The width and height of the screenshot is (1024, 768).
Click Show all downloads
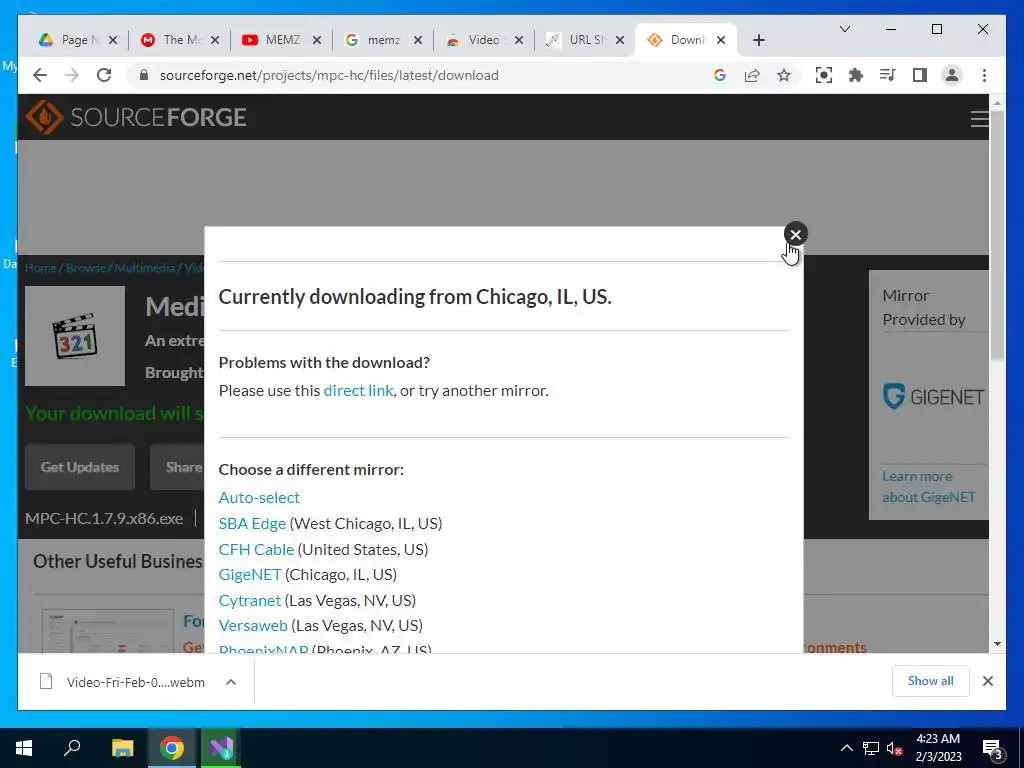pyautogui.click(x=930, y=681)
